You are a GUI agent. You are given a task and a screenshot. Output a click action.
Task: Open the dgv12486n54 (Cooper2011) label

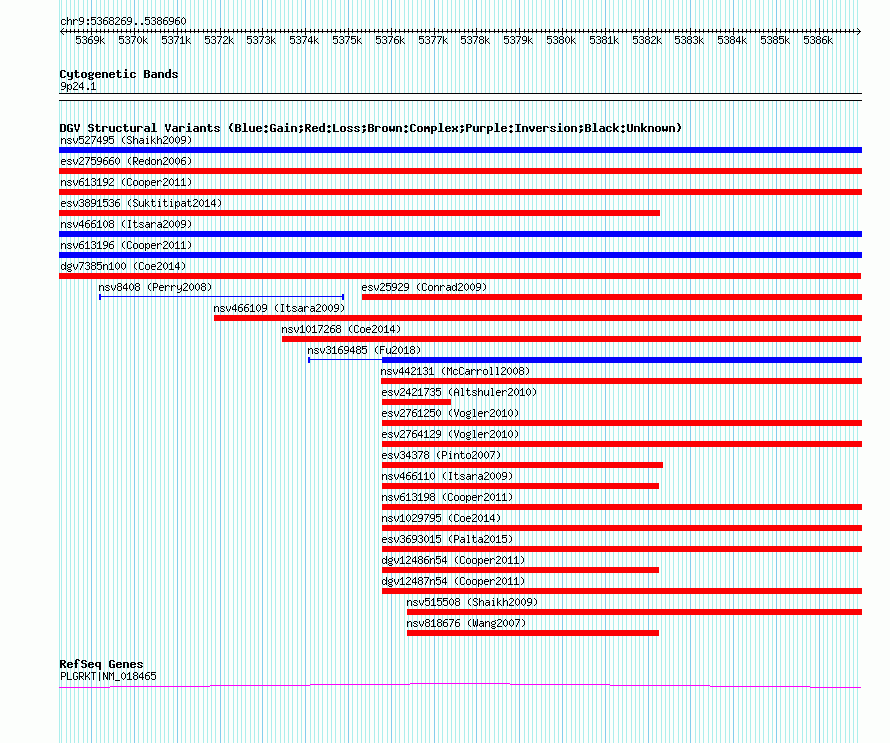(x=454, y=560)
